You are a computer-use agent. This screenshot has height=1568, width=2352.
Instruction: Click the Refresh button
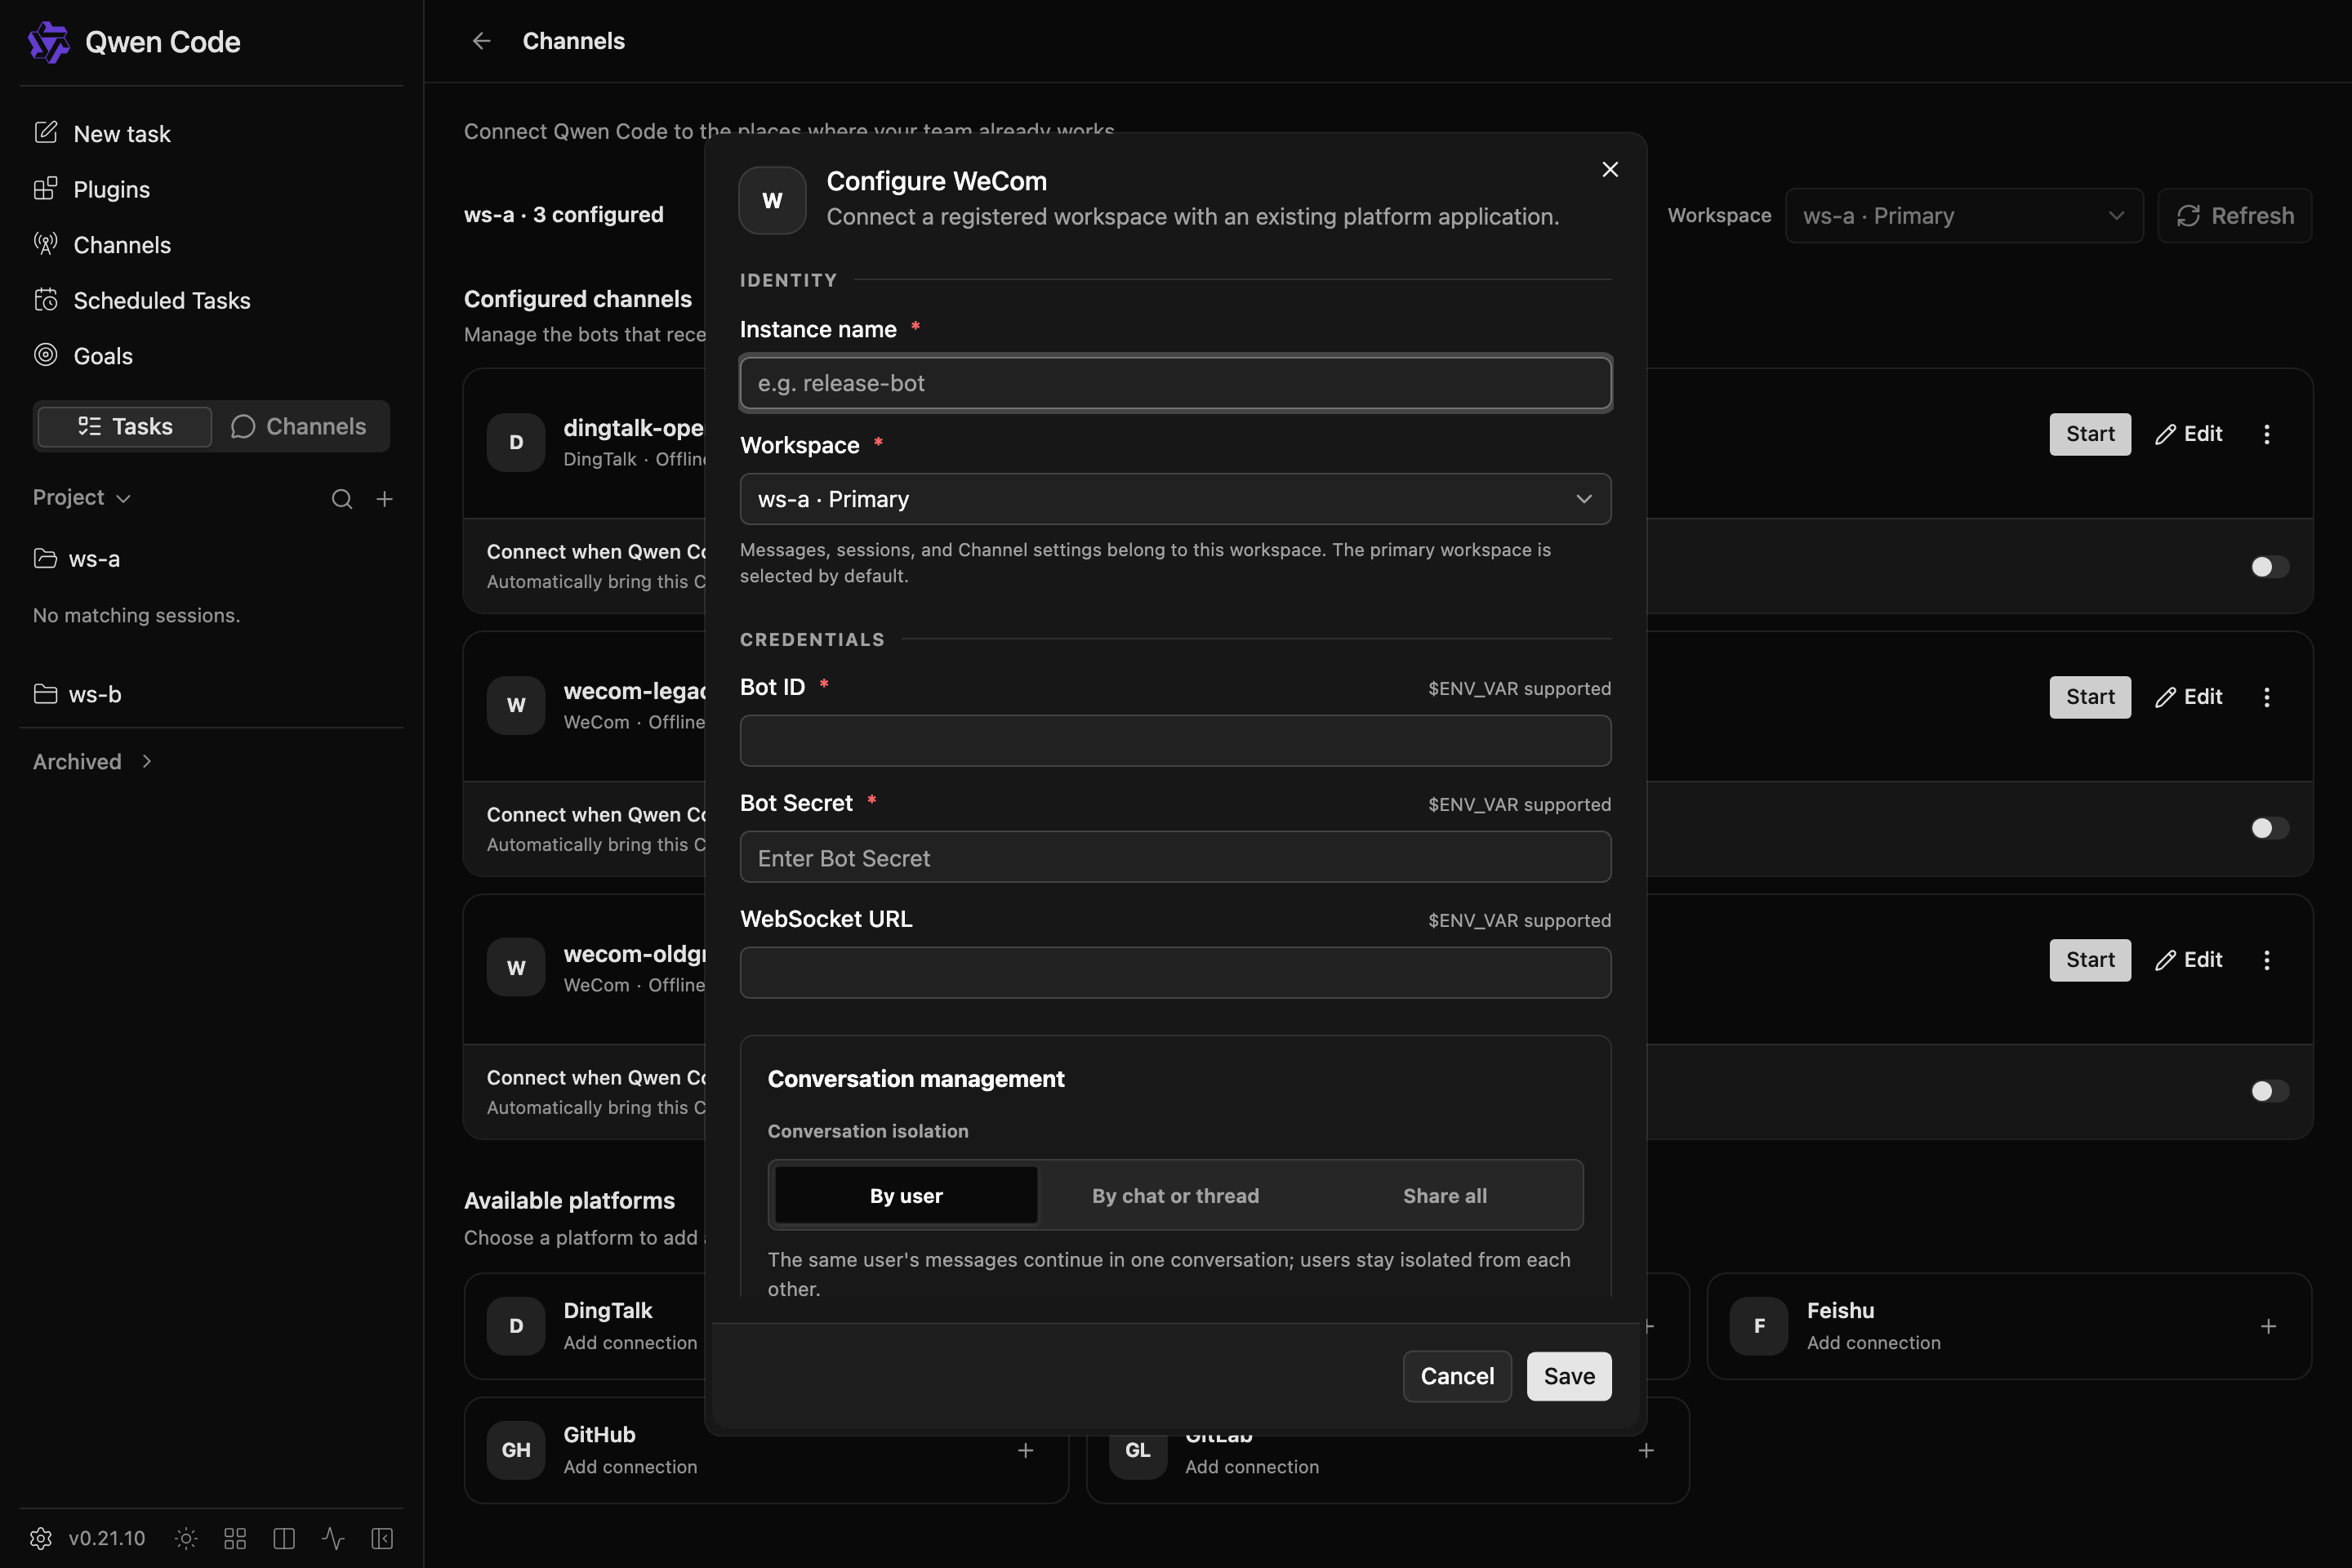(x=2234, y=215)
